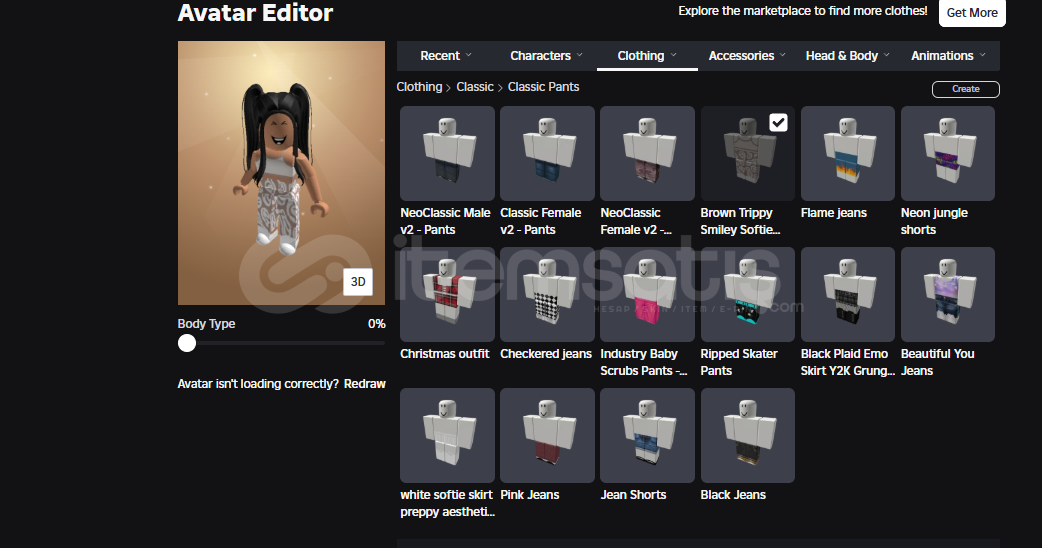Click the Jean Shorts label text
The width and height of the screenshot is (1042, 548).
click(x=633, y=495)
